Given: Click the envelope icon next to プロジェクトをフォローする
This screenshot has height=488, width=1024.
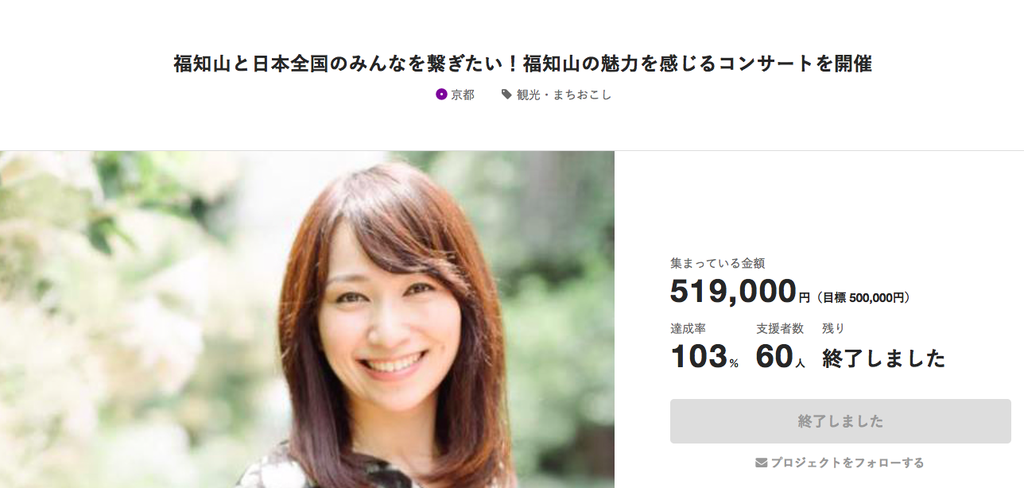Looking at the screenshot, I should [x=761, y=463].
